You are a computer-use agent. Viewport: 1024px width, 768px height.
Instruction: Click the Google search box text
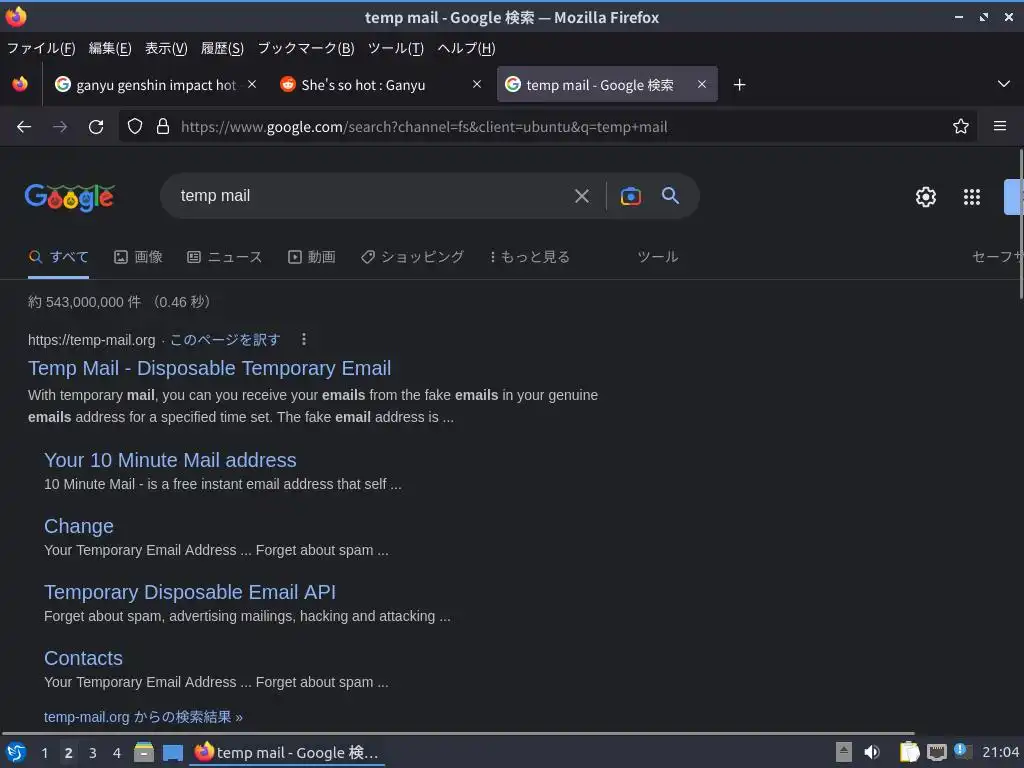click(215, 196)
